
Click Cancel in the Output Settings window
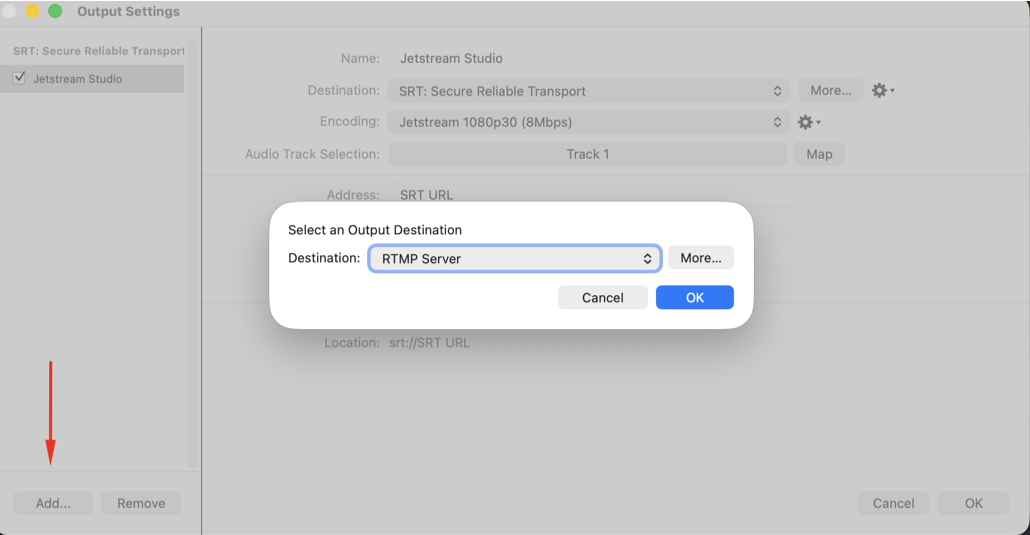click(893, 503)
